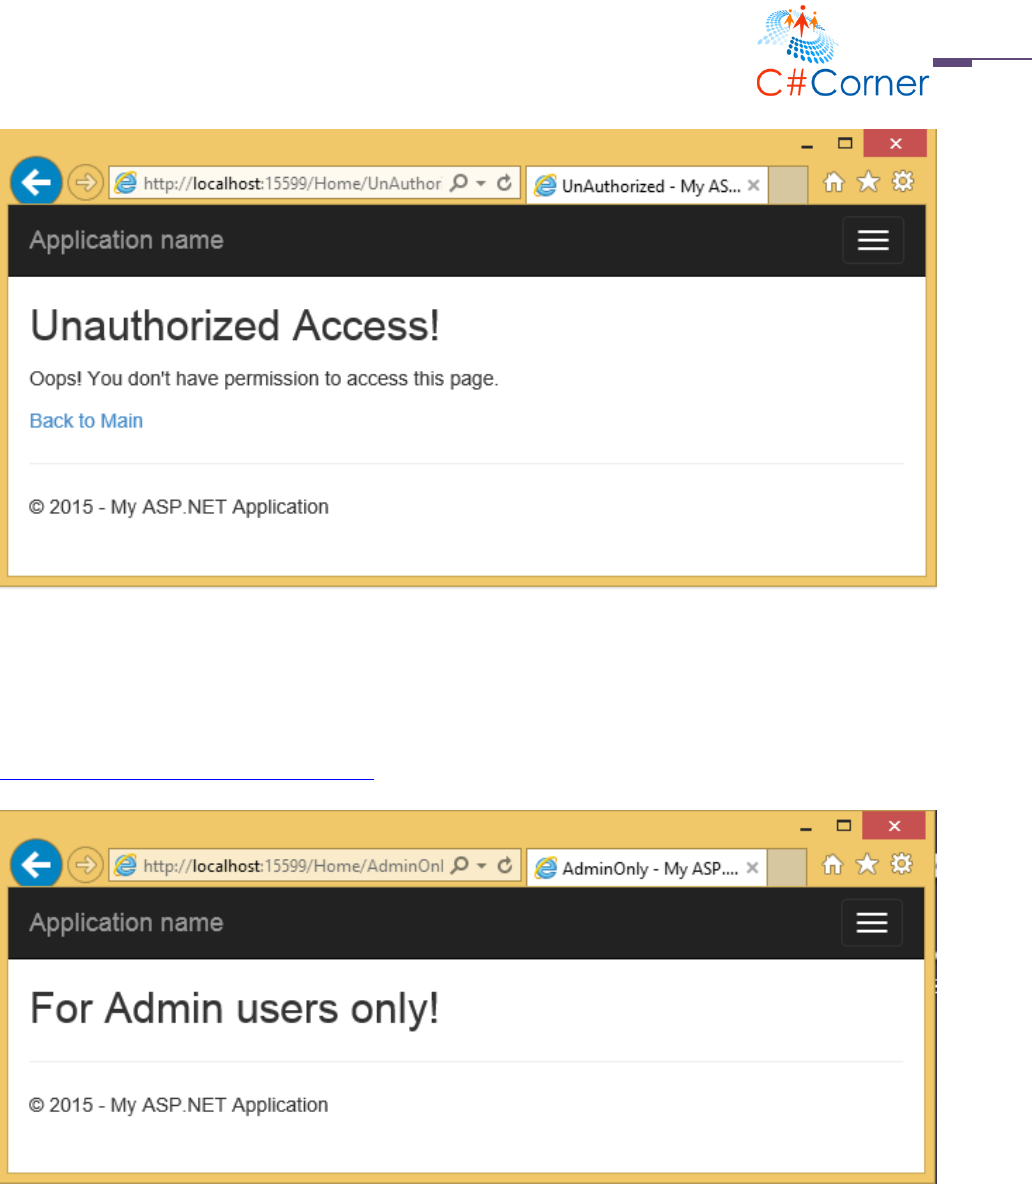This screenshot has width=1032, height=1184.
Task: Click search magnifier in UnAuthorized address bar
Action: 458,183
